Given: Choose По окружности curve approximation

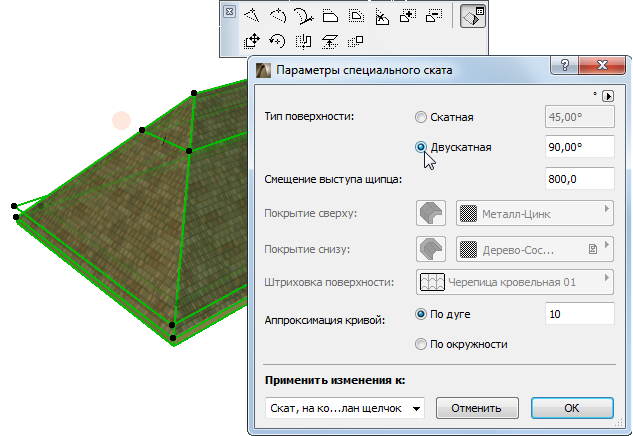Looking at the screenshot, I should (421, 344).
